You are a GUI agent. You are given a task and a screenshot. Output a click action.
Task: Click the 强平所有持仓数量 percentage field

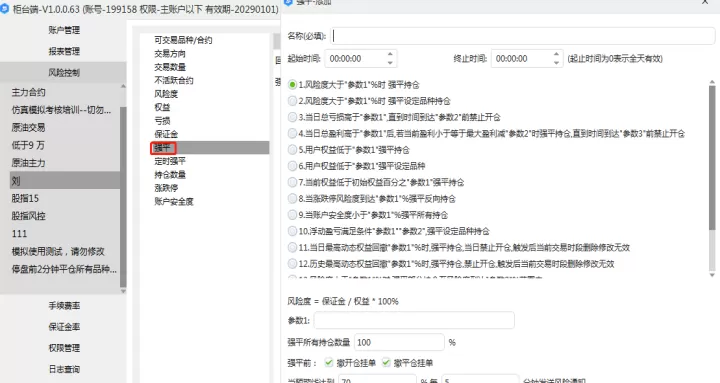click(399, 343)
